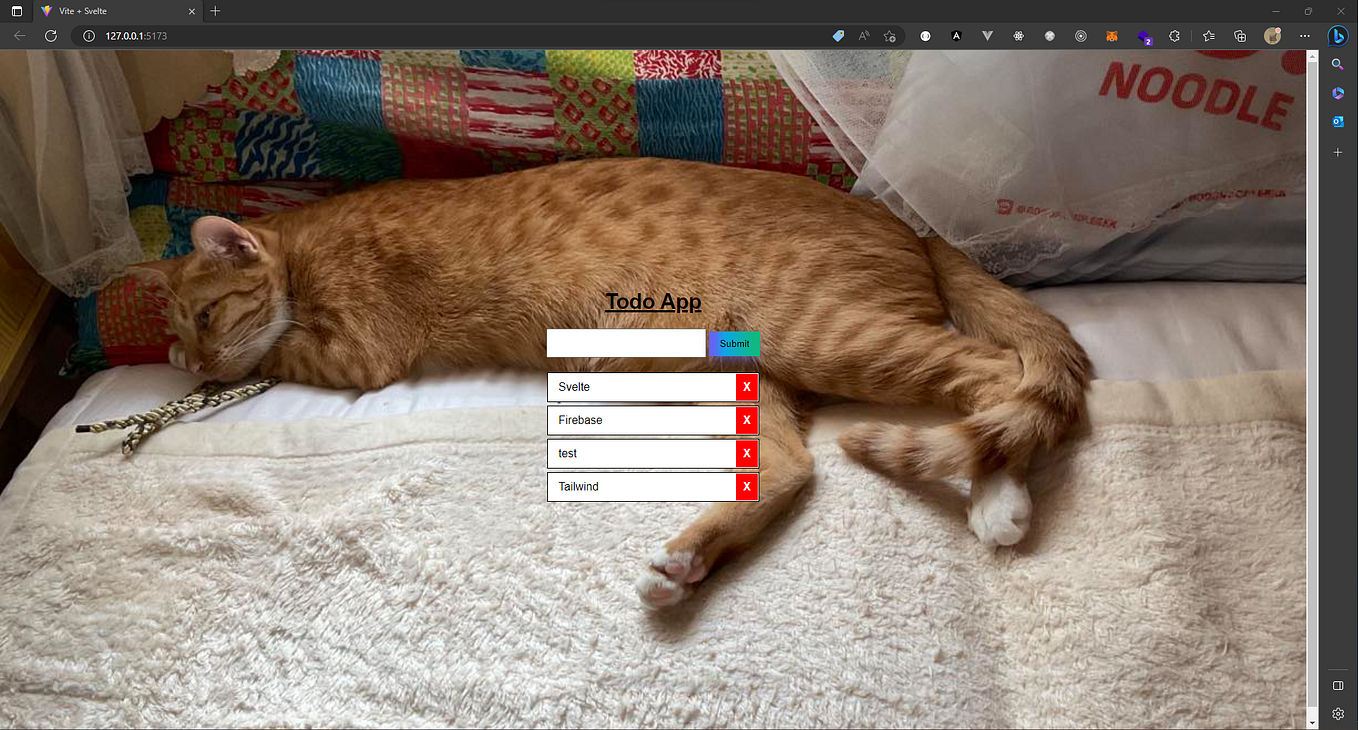Toggle the sidebar panel at the bottom
This screenshot has width=1358, height=730.
click(1338, 686)
